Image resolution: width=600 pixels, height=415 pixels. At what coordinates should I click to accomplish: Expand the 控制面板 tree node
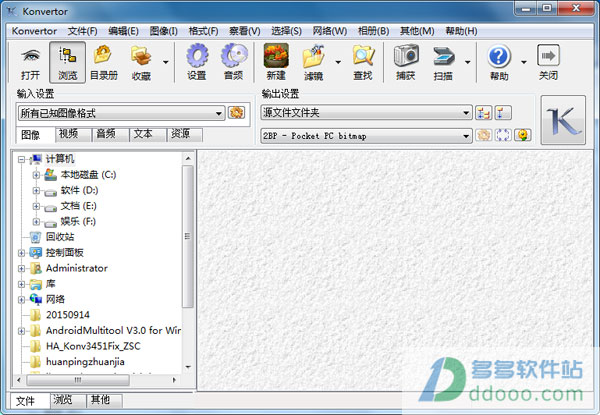click(21, 253)
